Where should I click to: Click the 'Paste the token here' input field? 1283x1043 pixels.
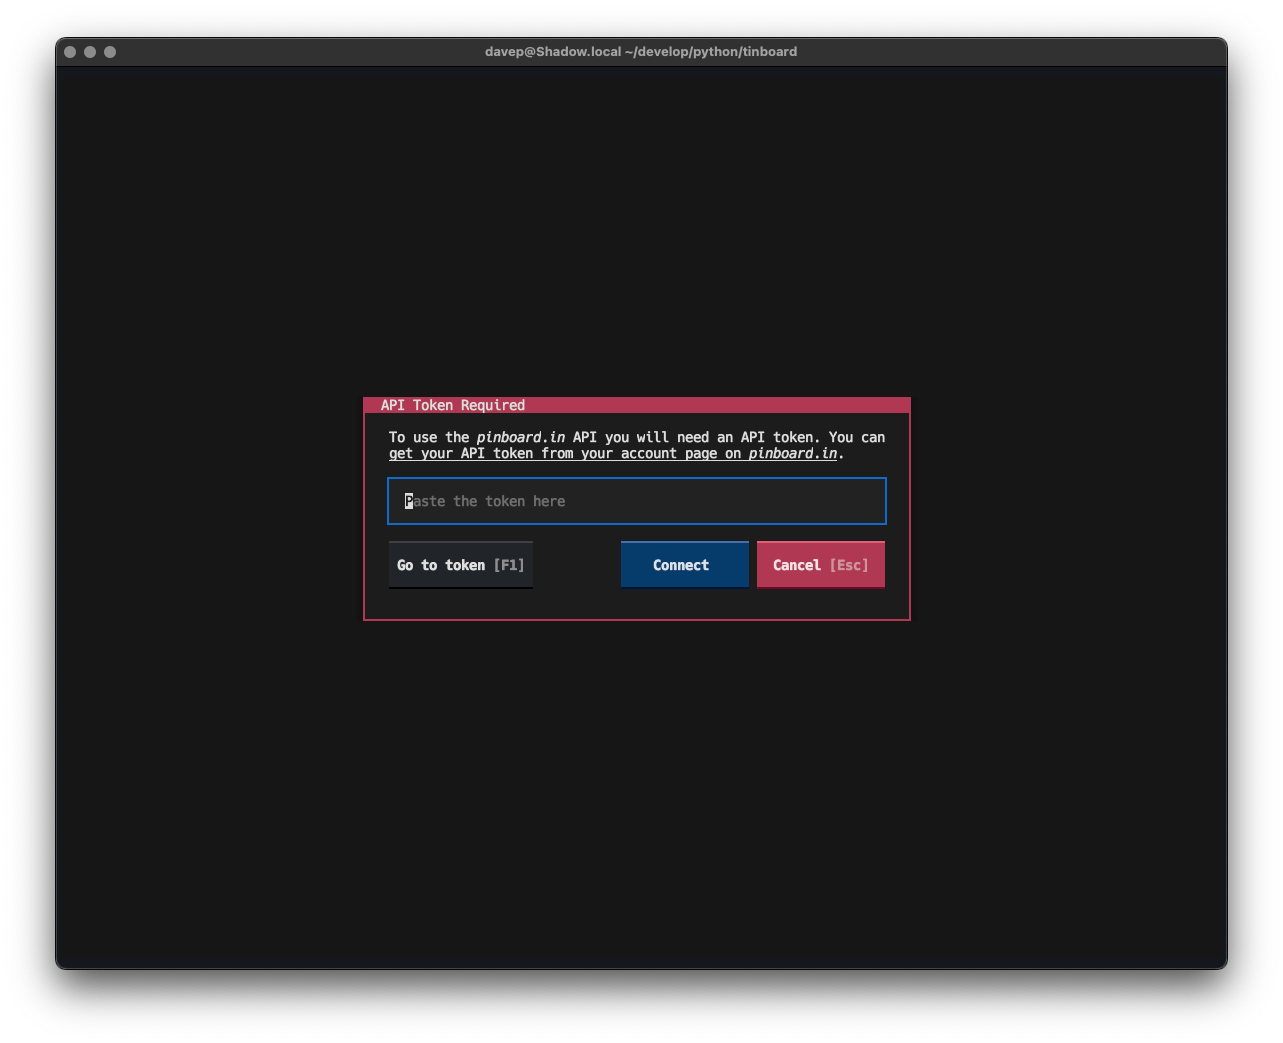point(637,501)
